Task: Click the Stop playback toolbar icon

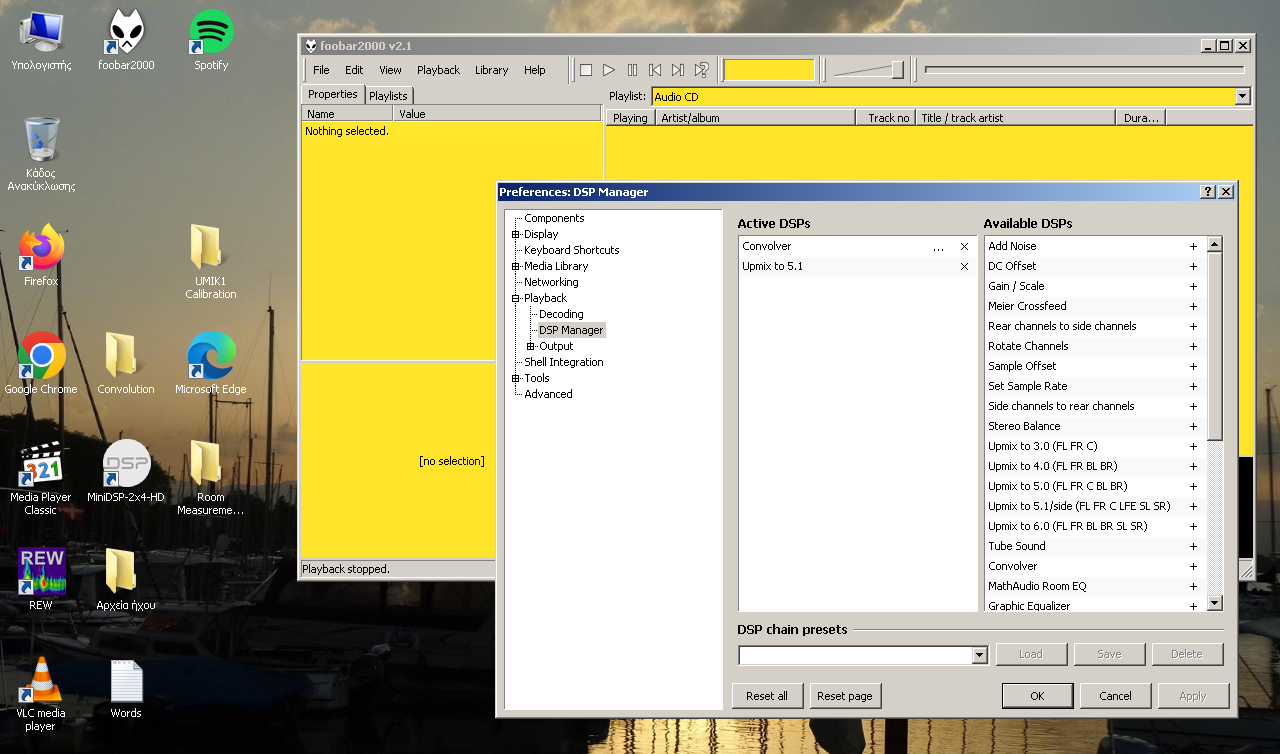Action: coord(586,70)
